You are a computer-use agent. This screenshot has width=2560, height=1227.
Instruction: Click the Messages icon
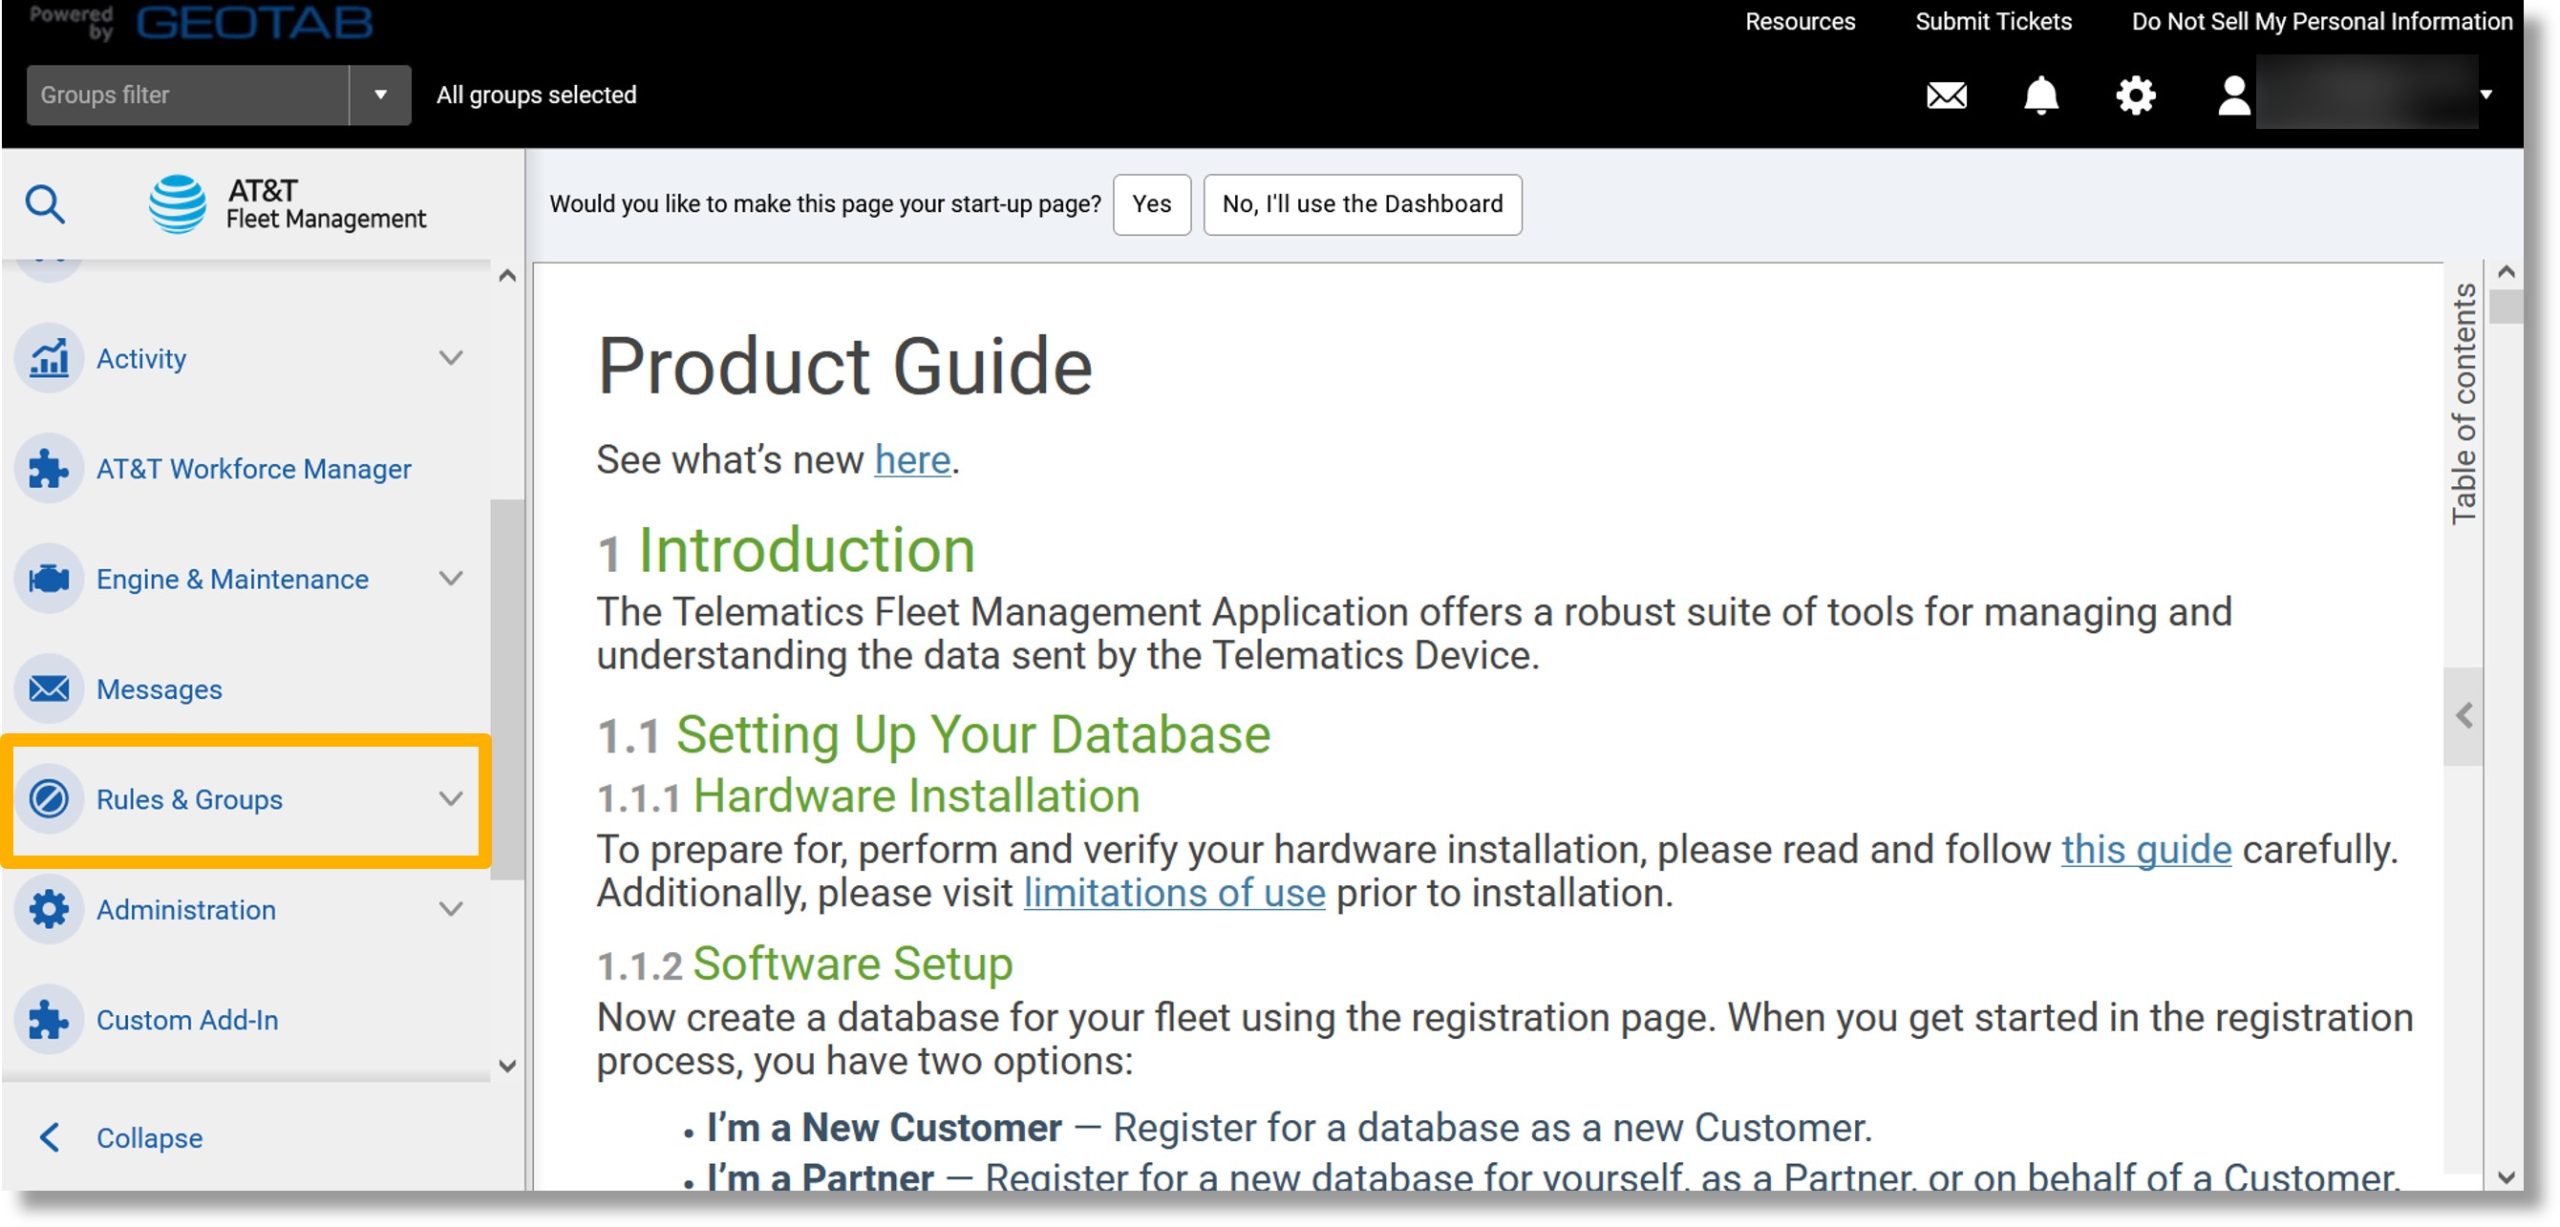click(47, 687)
